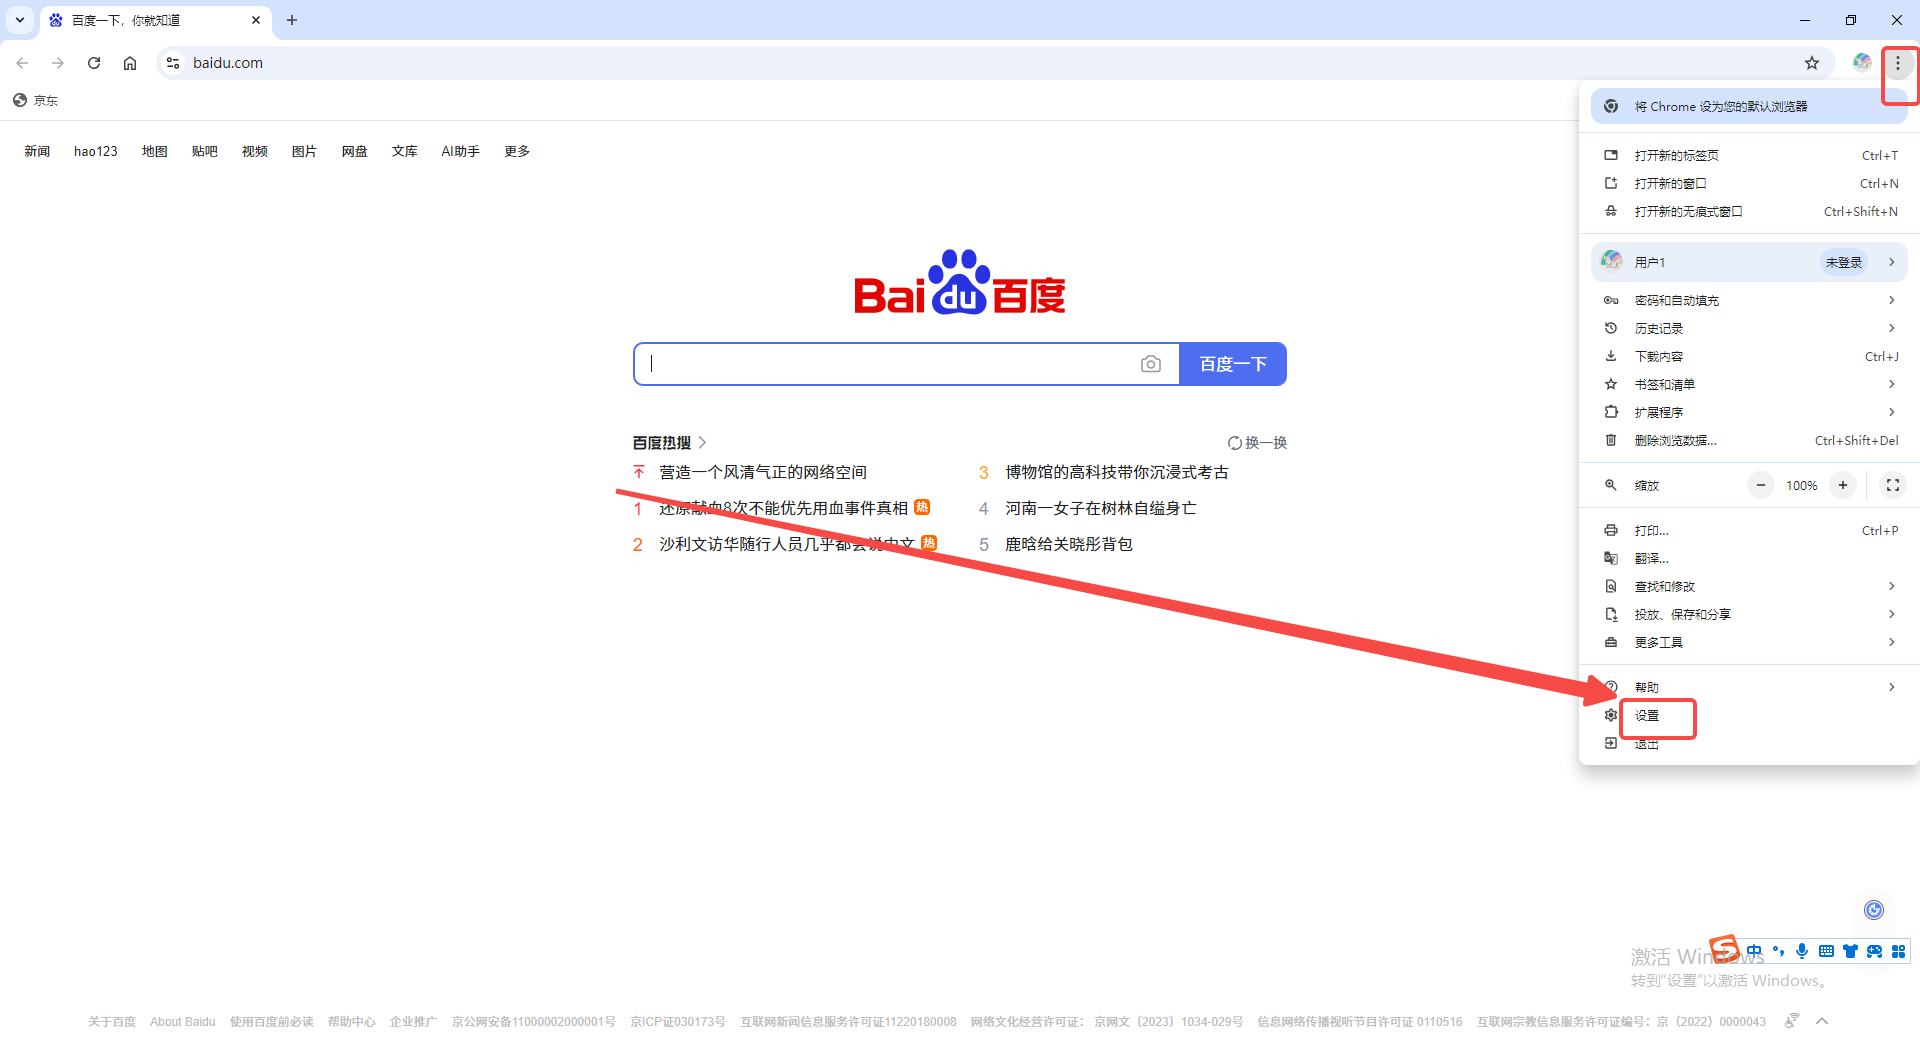This screenshot has height=1040, width=1920.
Task: Click the 百度一下 search button
Action: click(x=1233, y=364)
